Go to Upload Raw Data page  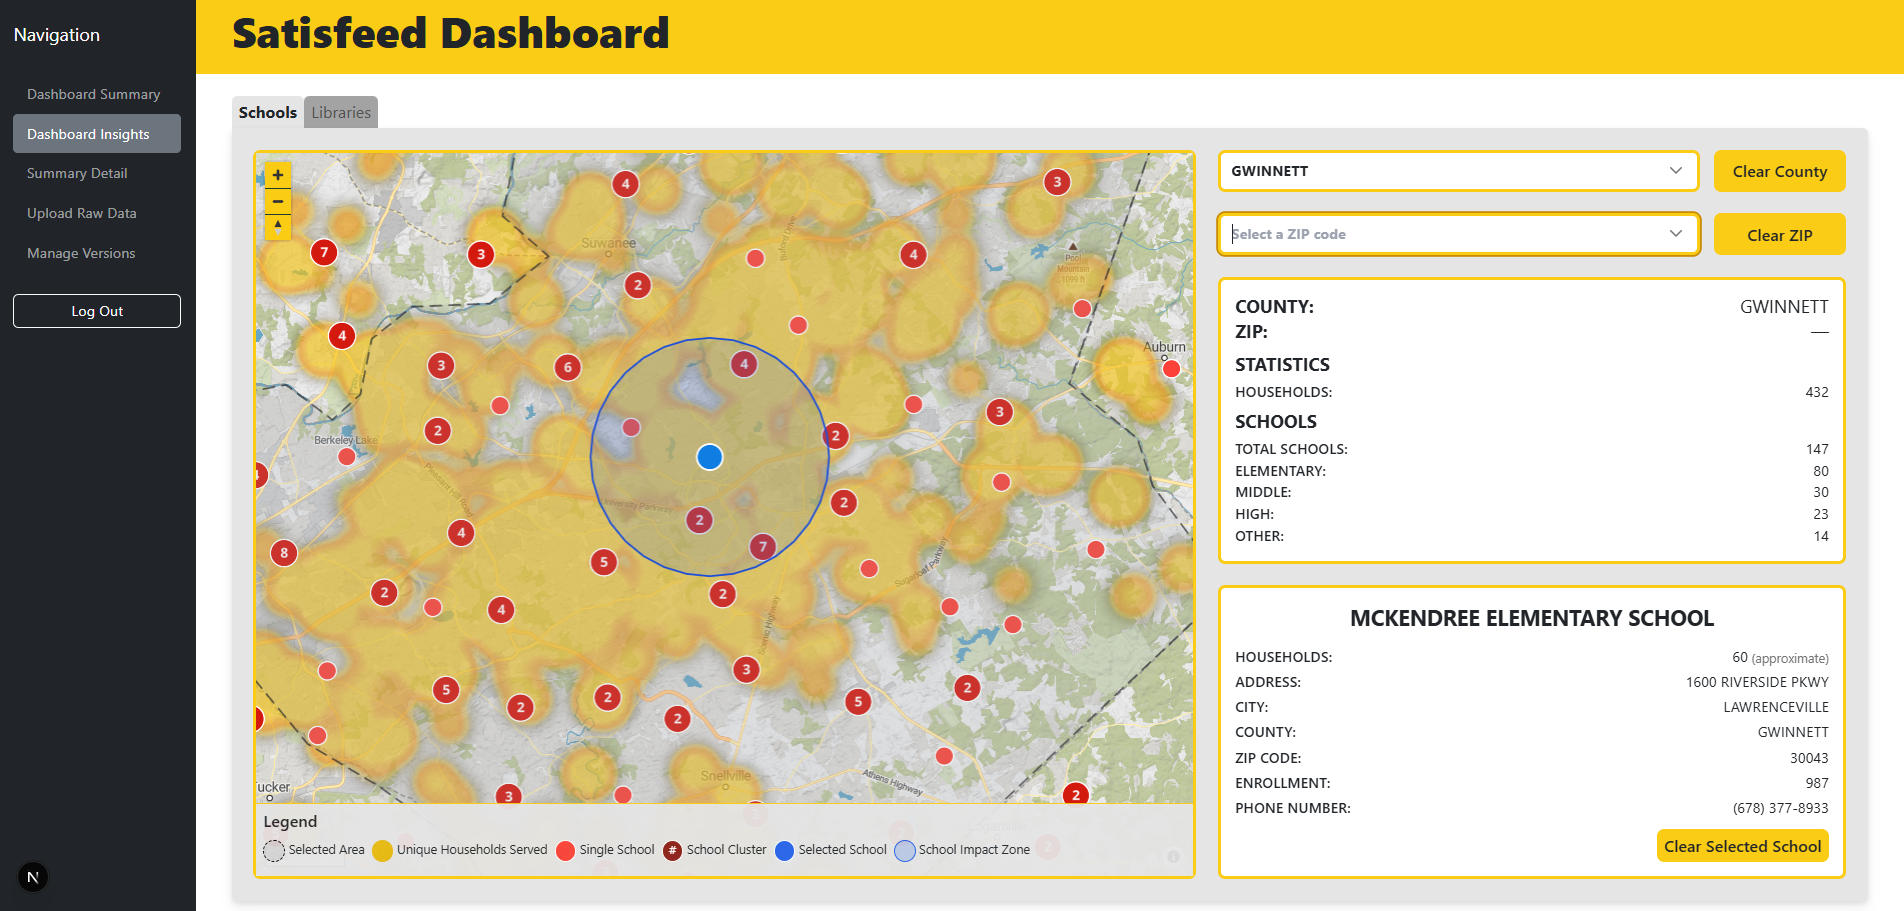pyautogui.click(x=81, y=213)
